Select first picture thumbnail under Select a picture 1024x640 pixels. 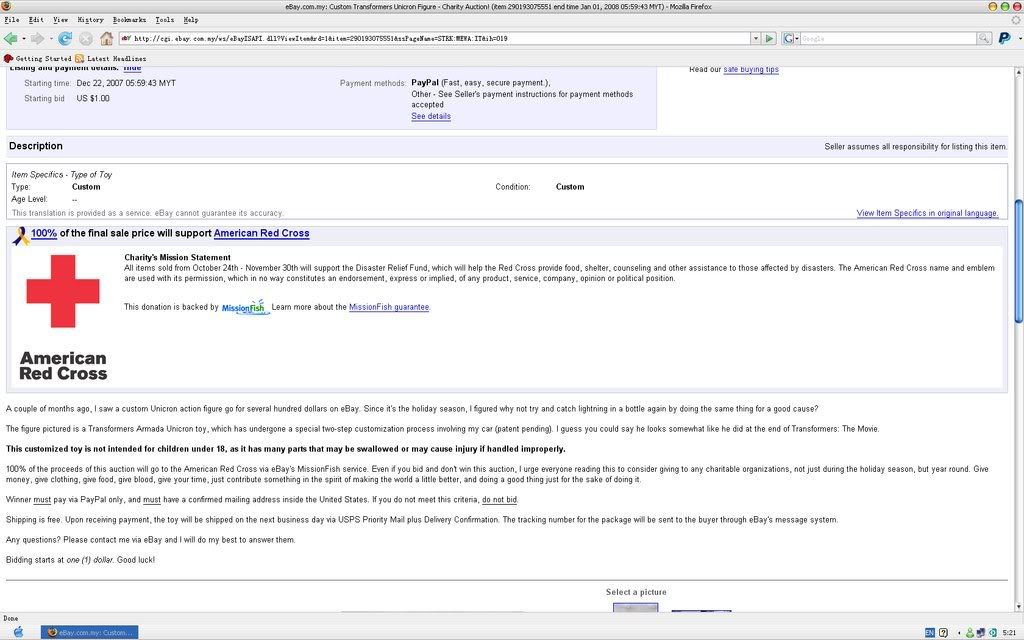click(x=635, y=607)
